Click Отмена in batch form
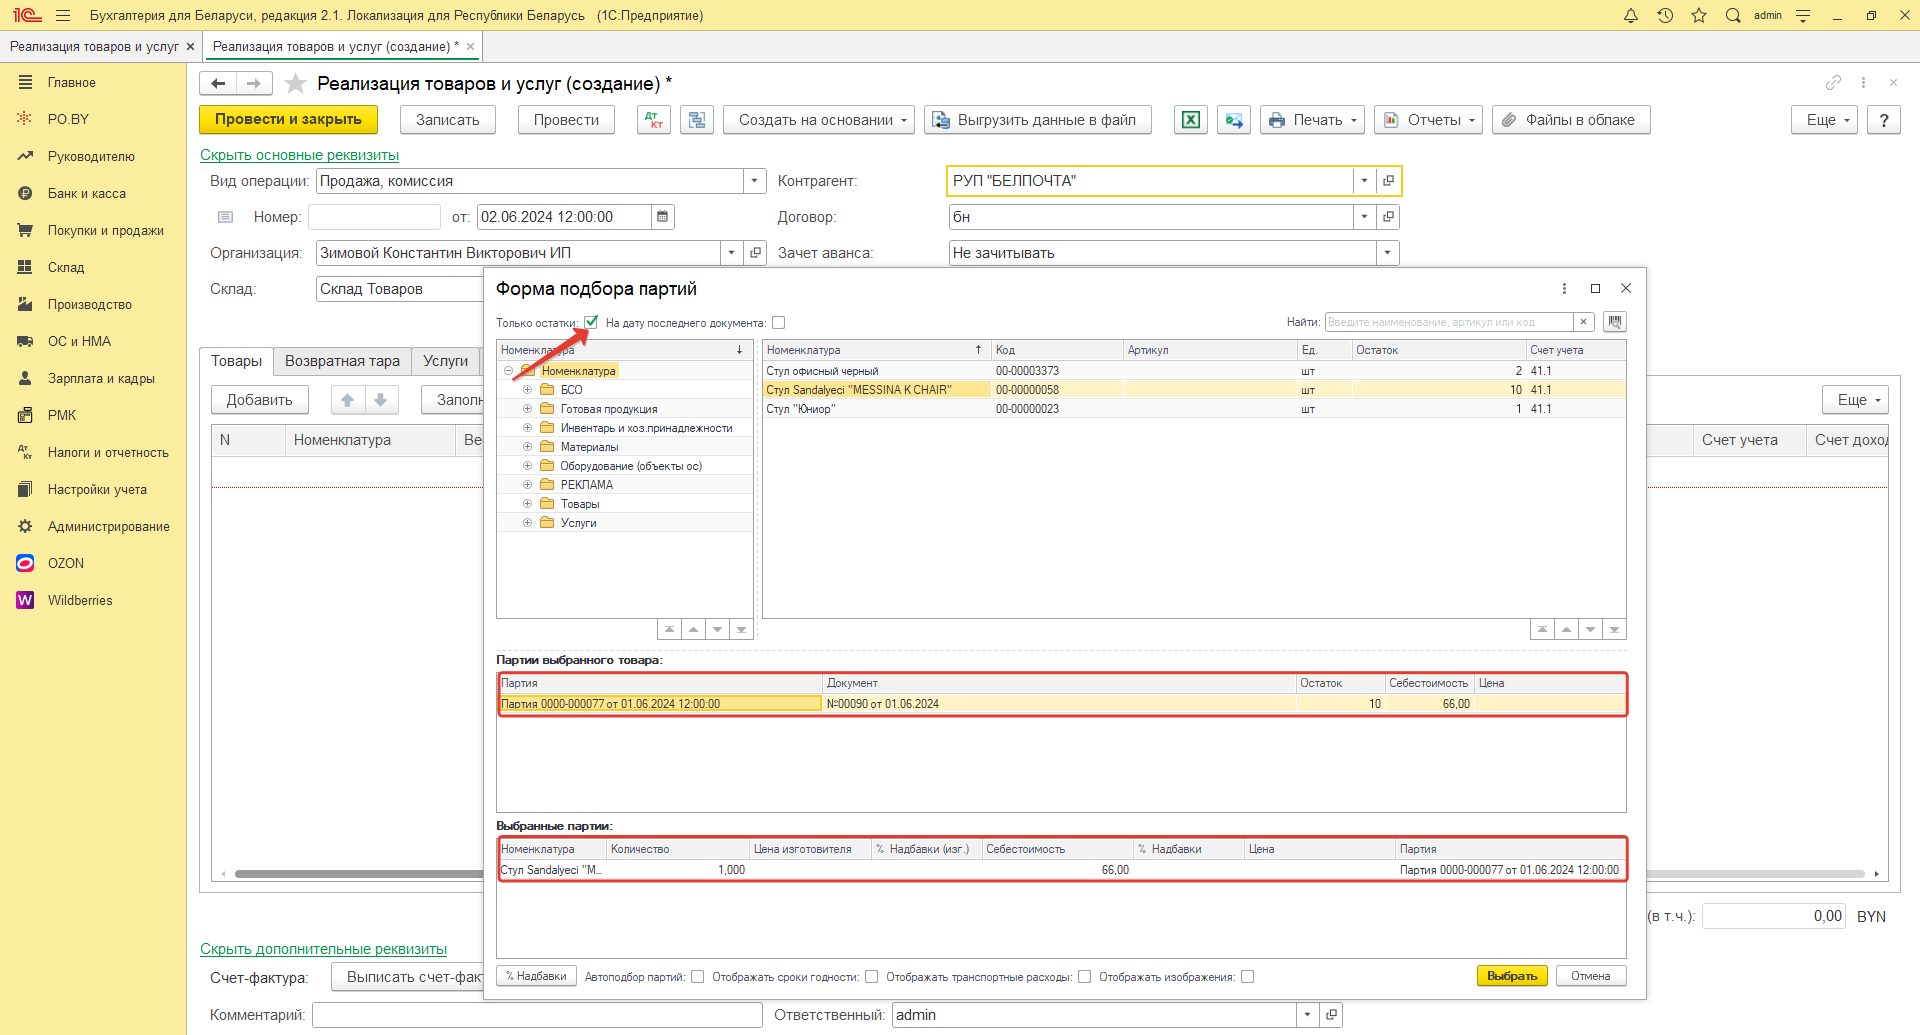This screenshot has height=1035, width=1920. [1591, 976]
